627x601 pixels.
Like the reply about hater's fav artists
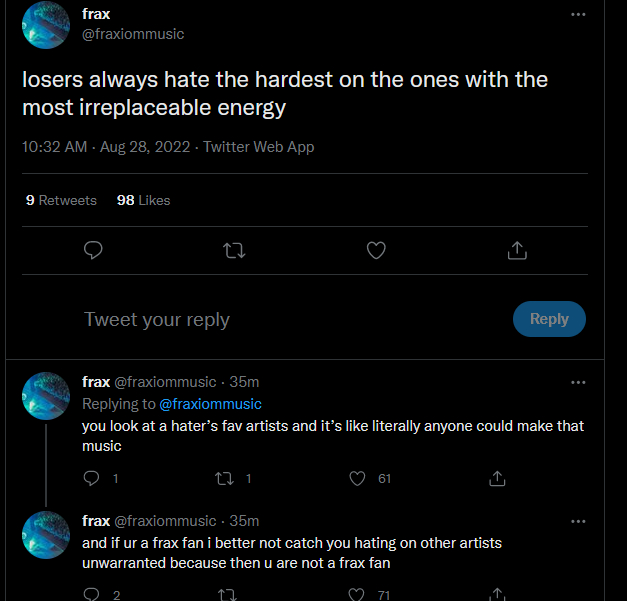[x=358, y=479]
